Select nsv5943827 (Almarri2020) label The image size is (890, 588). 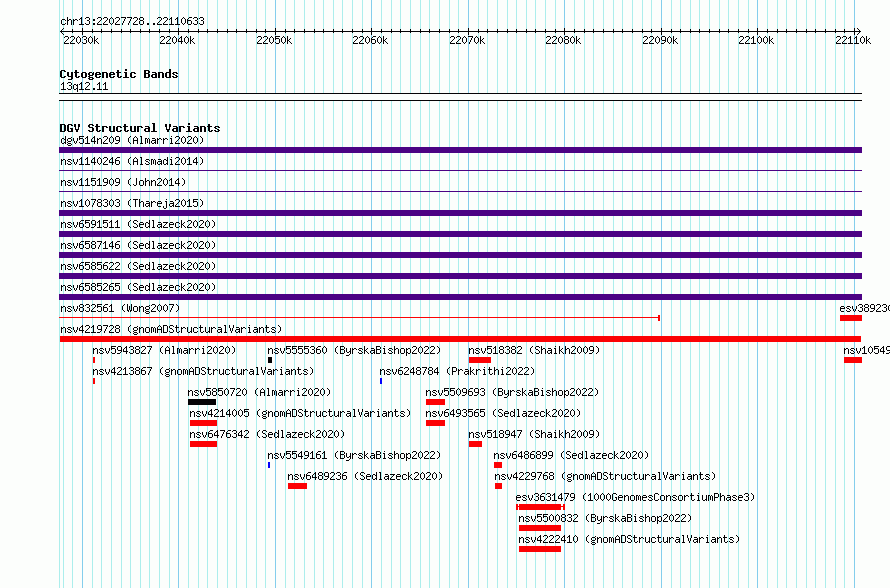pos(164,350)
